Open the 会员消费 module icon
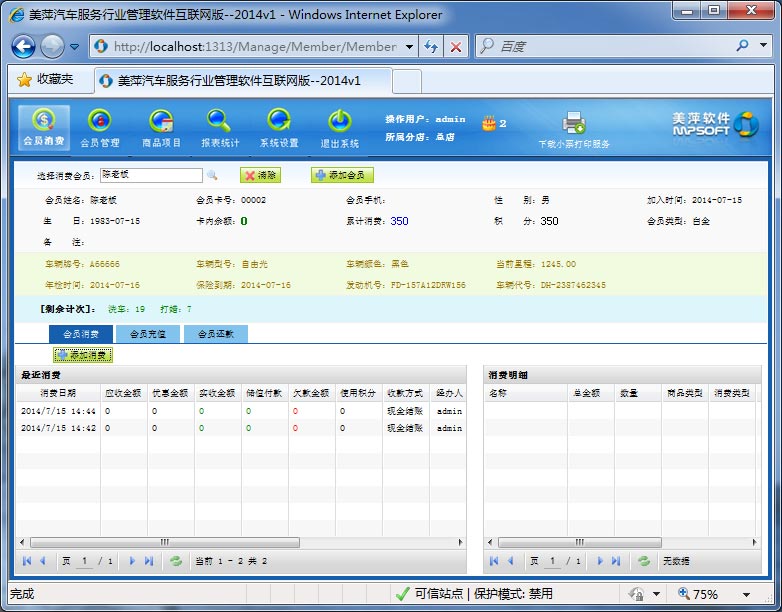The width and height of the screenshot is (782, 612). pyautogui.click(x=44, y=122)
